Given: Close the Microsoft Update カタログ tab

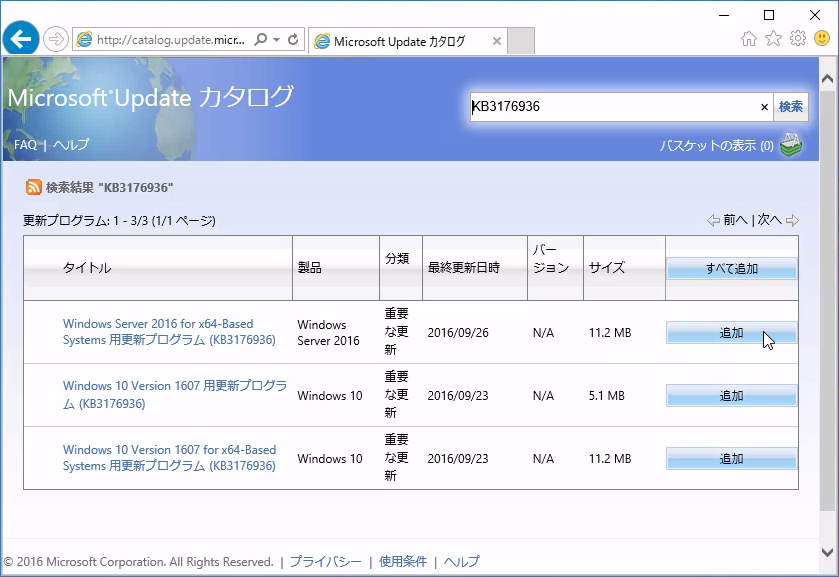Looking at the screenshot, I should pos(497,41).
